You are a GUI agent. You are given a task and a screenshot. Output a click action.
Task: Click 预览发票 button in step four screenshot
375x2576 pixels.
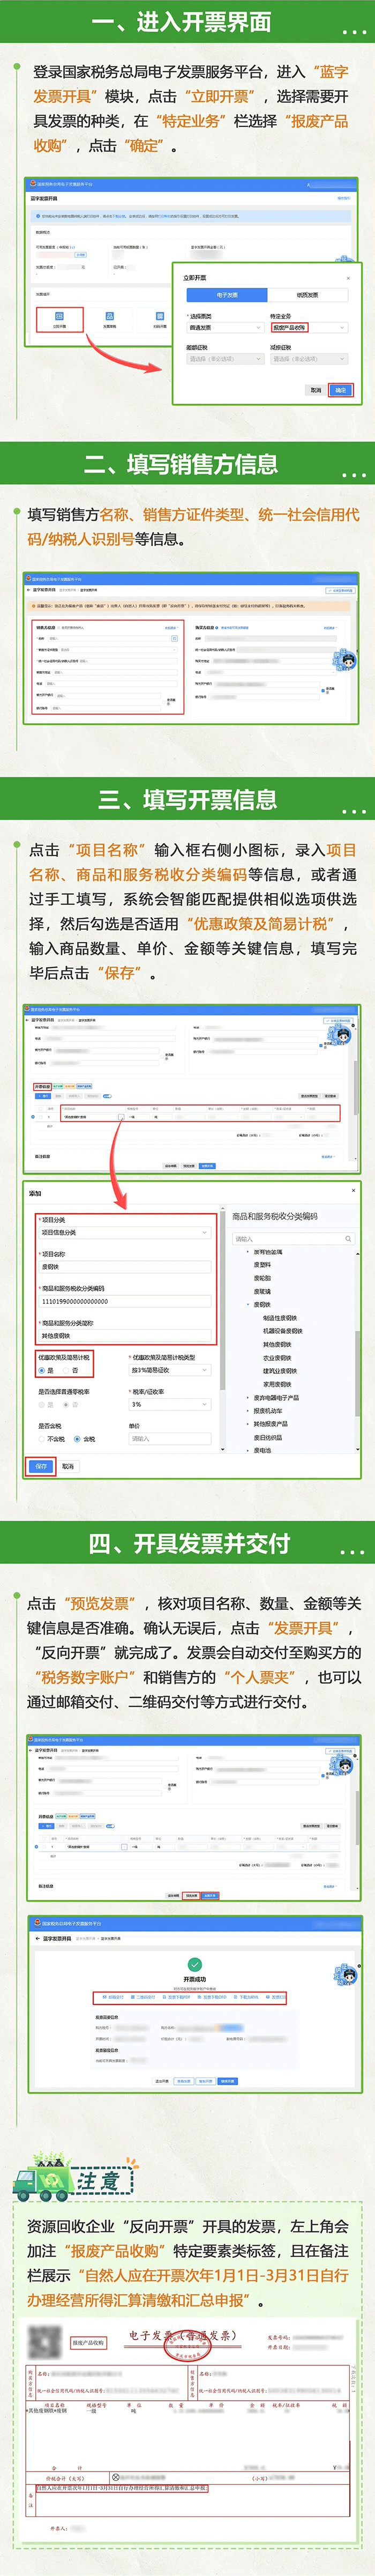191,1895
